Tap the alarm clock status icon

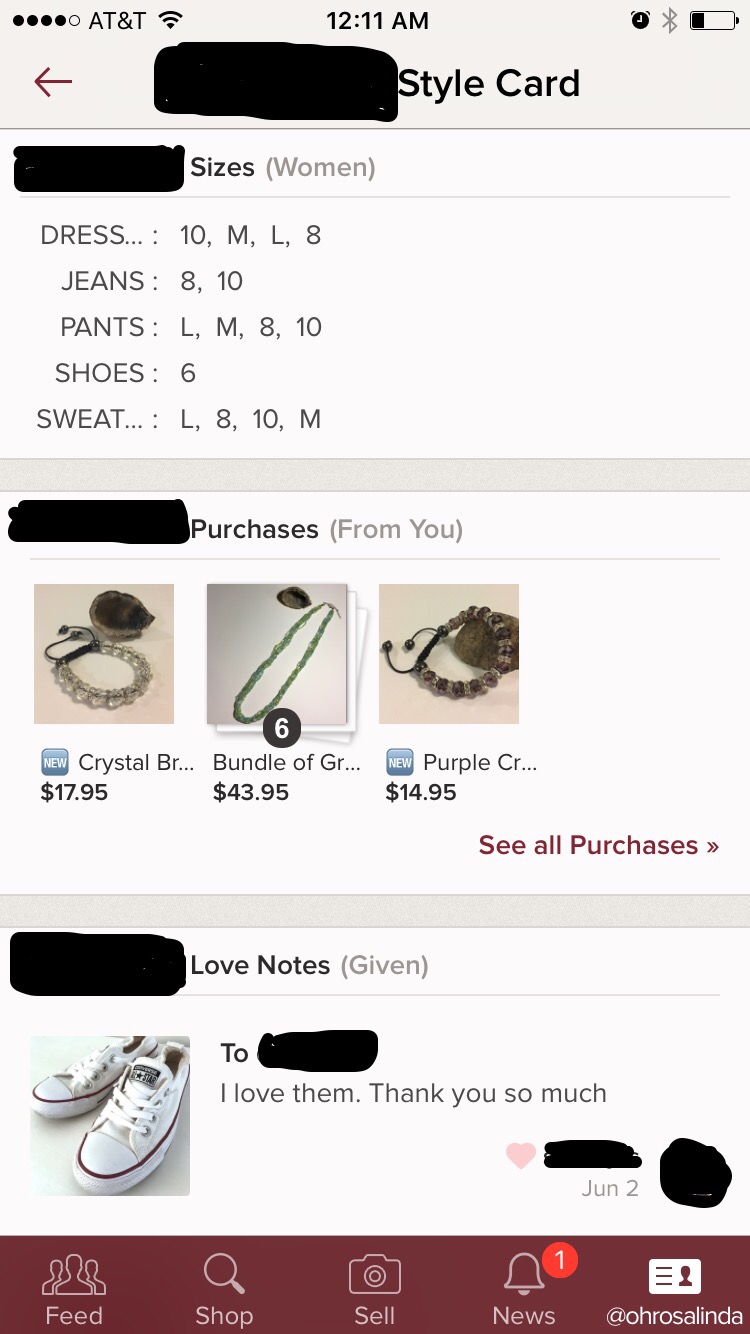[641, 20]
